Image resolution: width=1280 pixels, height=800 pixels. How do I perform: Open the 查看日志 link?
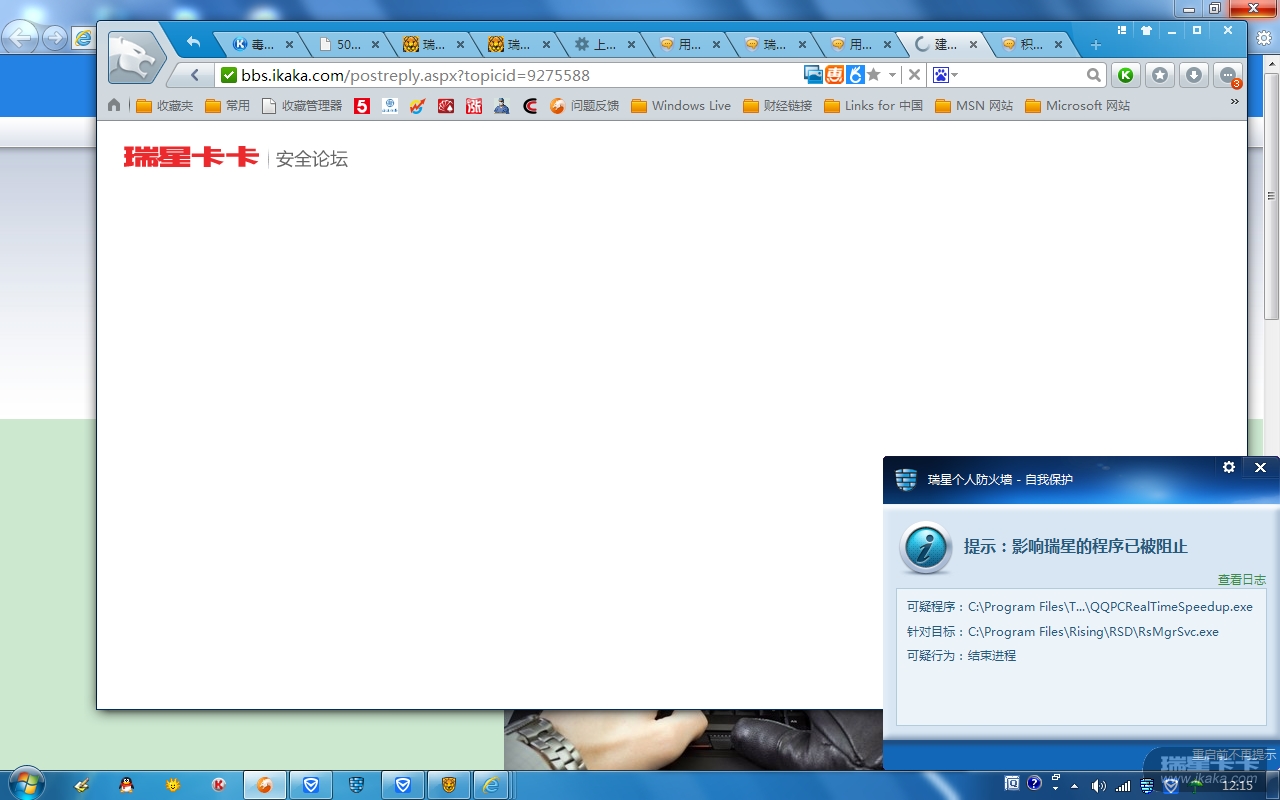click(1242, 580)
